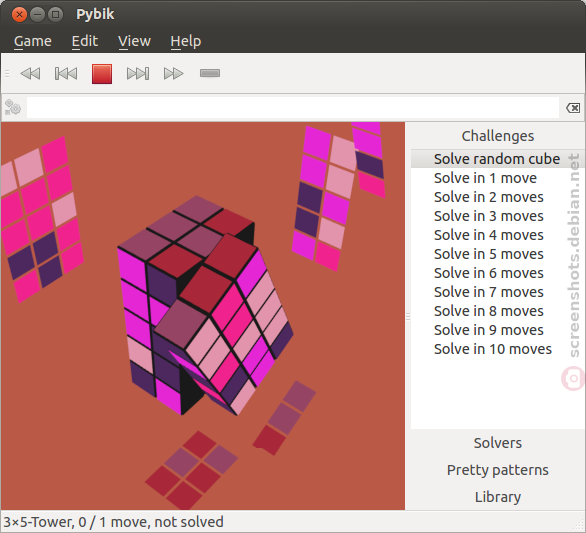Click the gears icon beside move field

coord(13,108)
